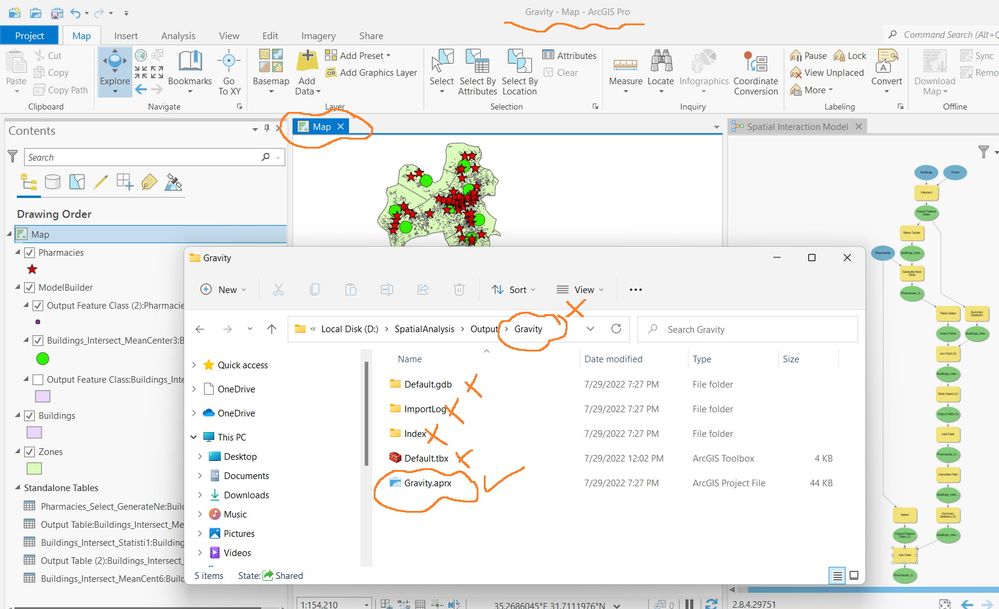The height and width of the screenshot is (609, 999).
Task: Switch to the Analysis ribbon tab
Action: click(x=178, y=36)
